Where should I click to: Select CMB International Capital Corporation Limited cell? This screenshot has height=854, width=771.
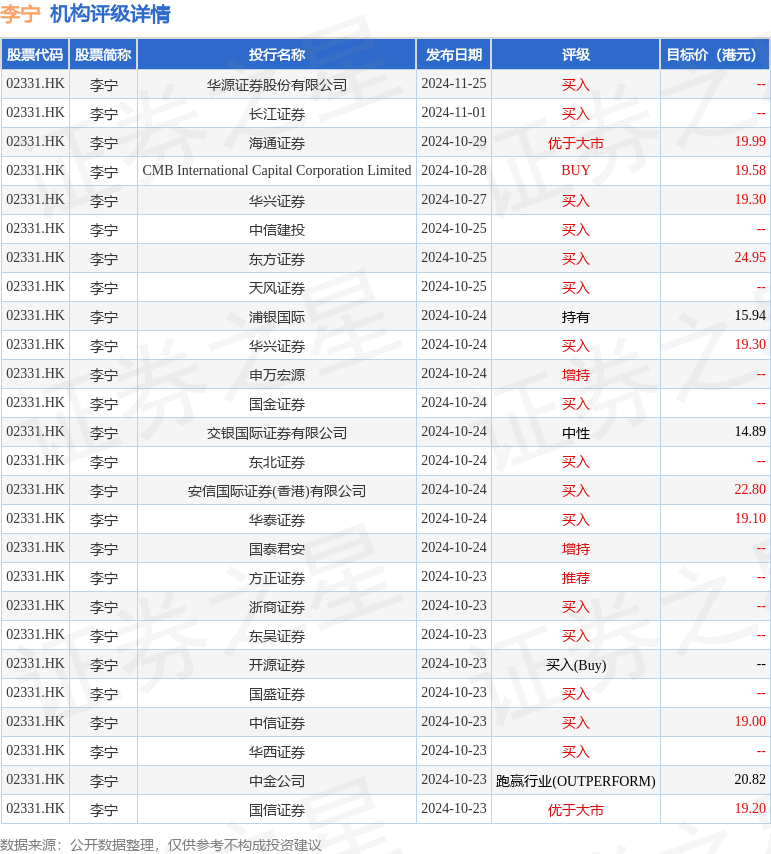point(277,170)
